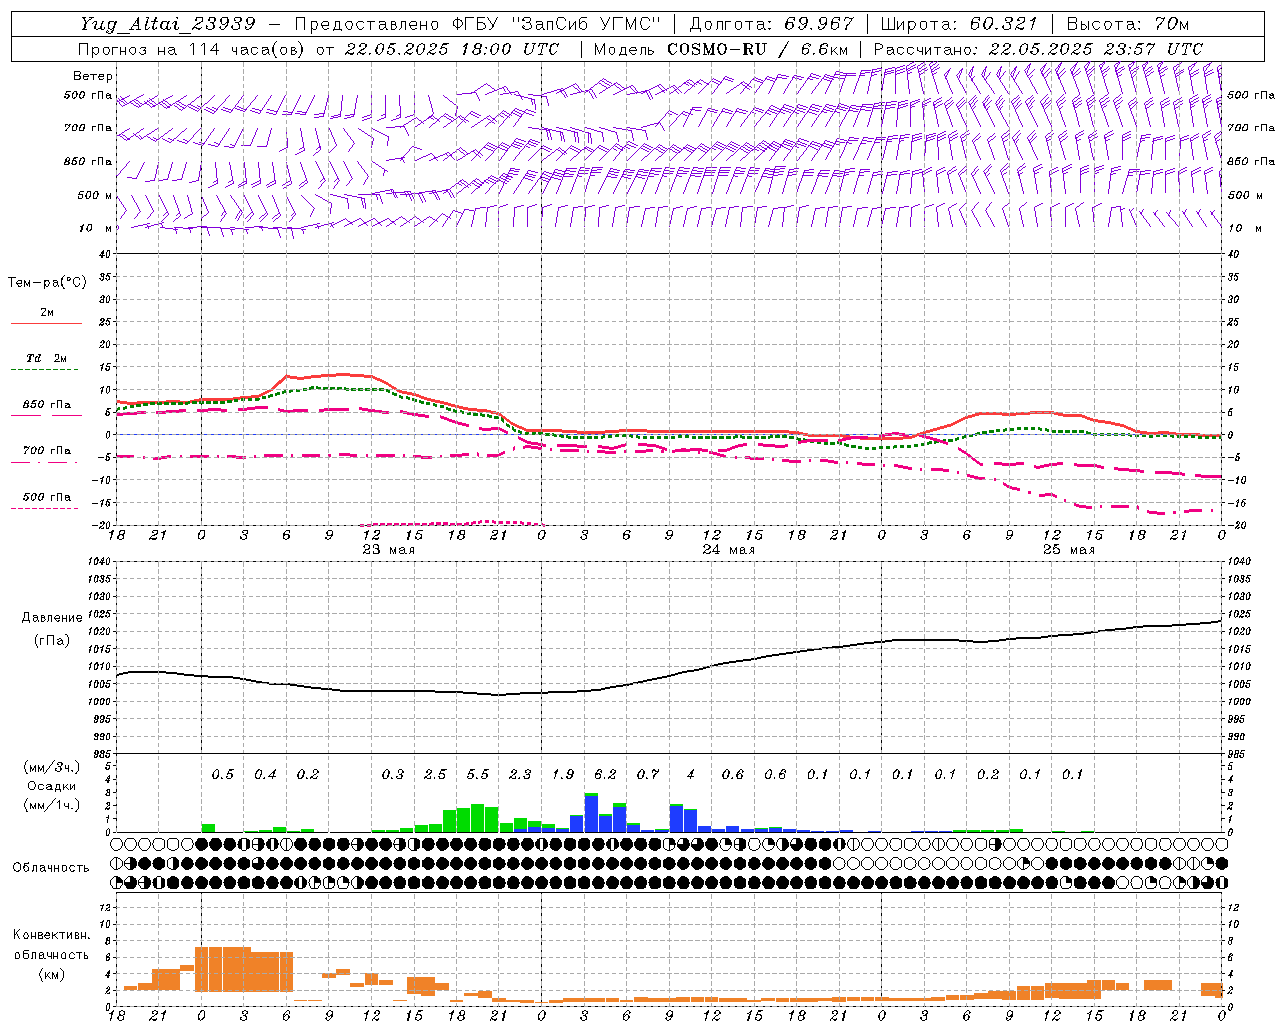
Task: Click the "Конвективн." convective cloud label
Action: click(51, 935)
